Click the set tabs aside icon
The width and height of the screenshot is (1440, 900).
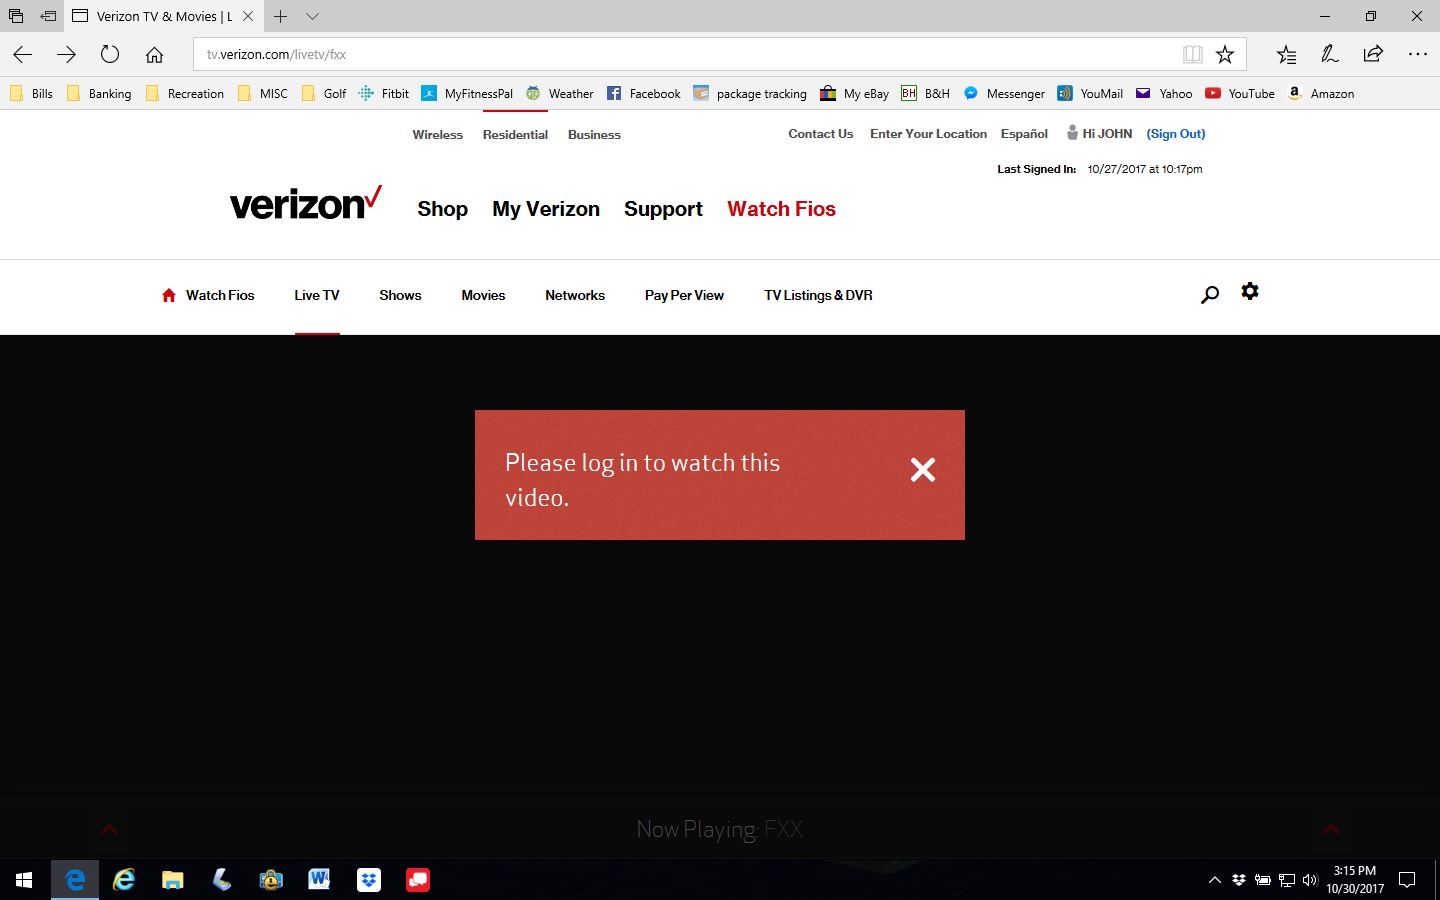pyautogui.click(x=48, y=16)
